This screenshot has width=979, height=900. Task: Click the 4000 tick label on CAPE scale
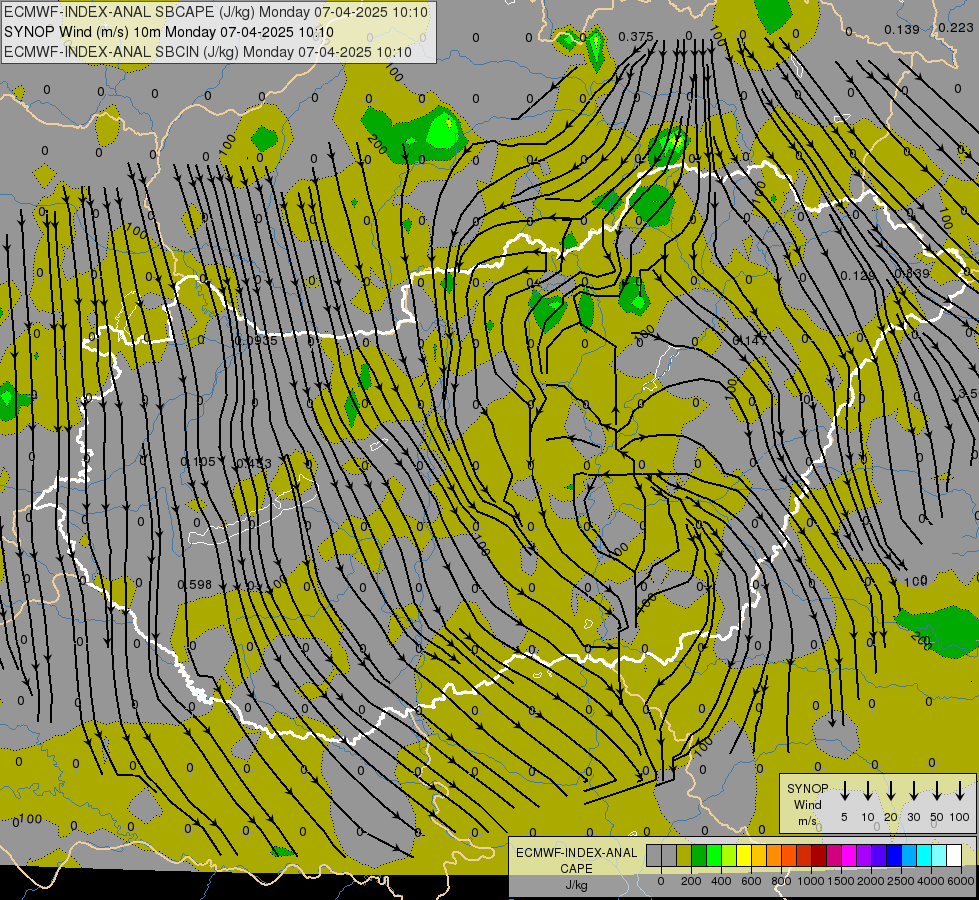pyautogui.click(x=931, y=881)
